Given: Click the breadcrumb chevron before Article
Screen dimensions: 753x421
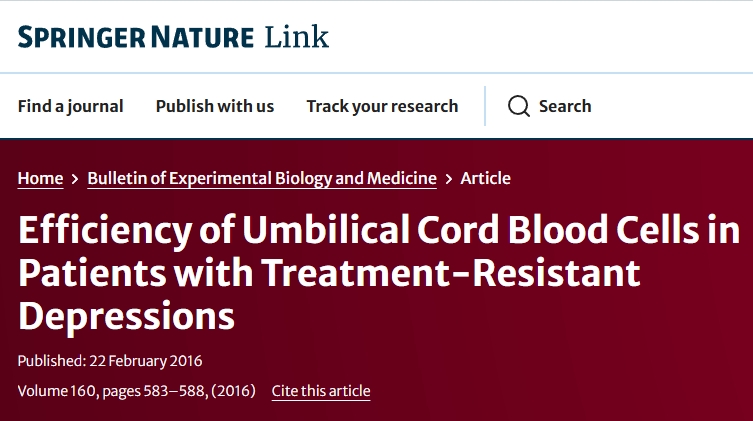Looking at the screenshot, I should pos(448,179).
